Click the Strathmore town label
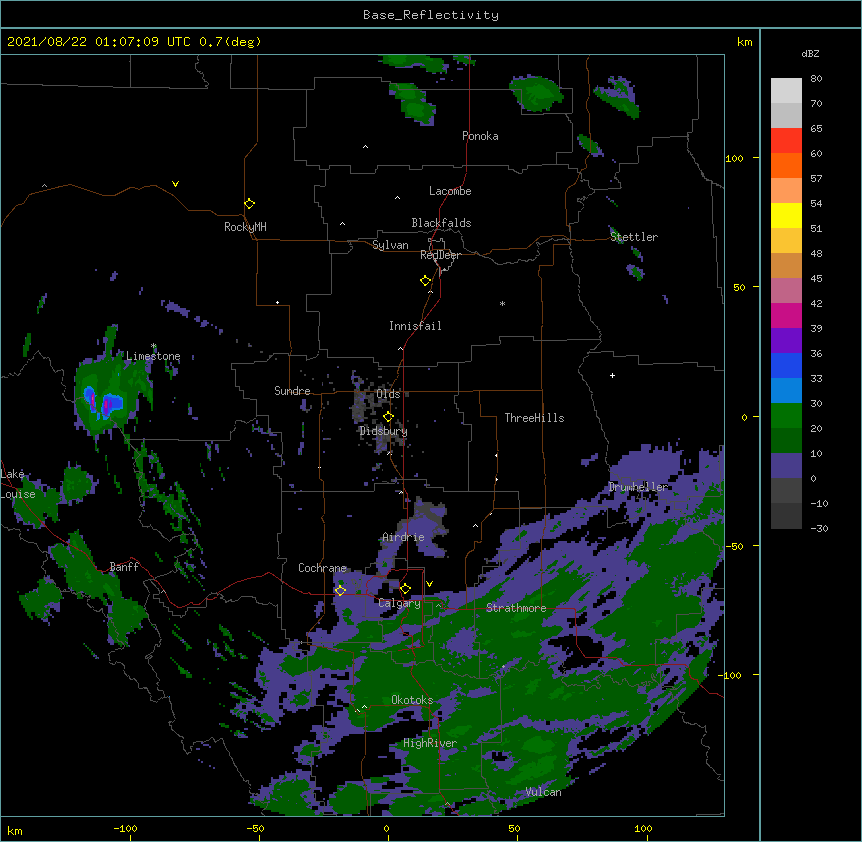 point(516,607)
